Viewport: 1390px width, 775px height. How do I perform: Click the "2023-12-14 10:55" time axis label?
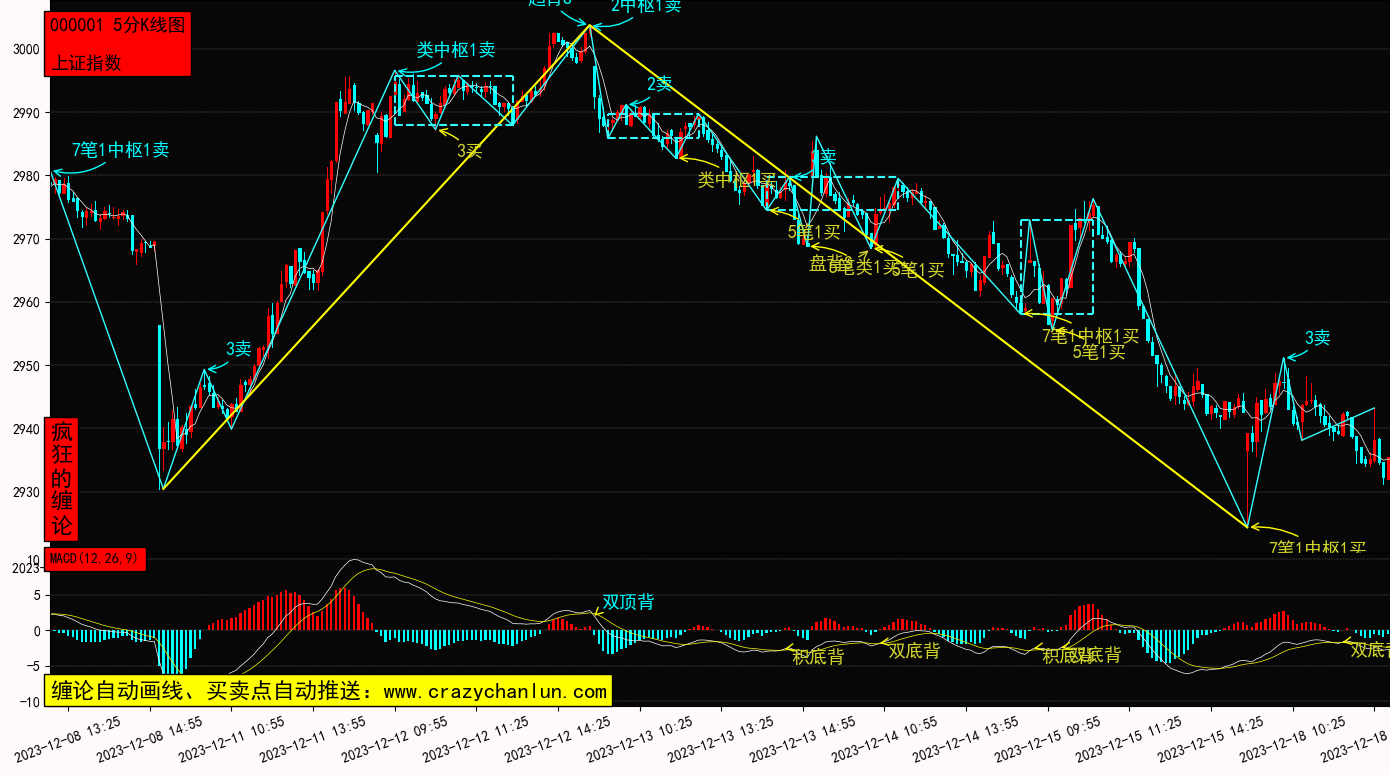(885, 739)
